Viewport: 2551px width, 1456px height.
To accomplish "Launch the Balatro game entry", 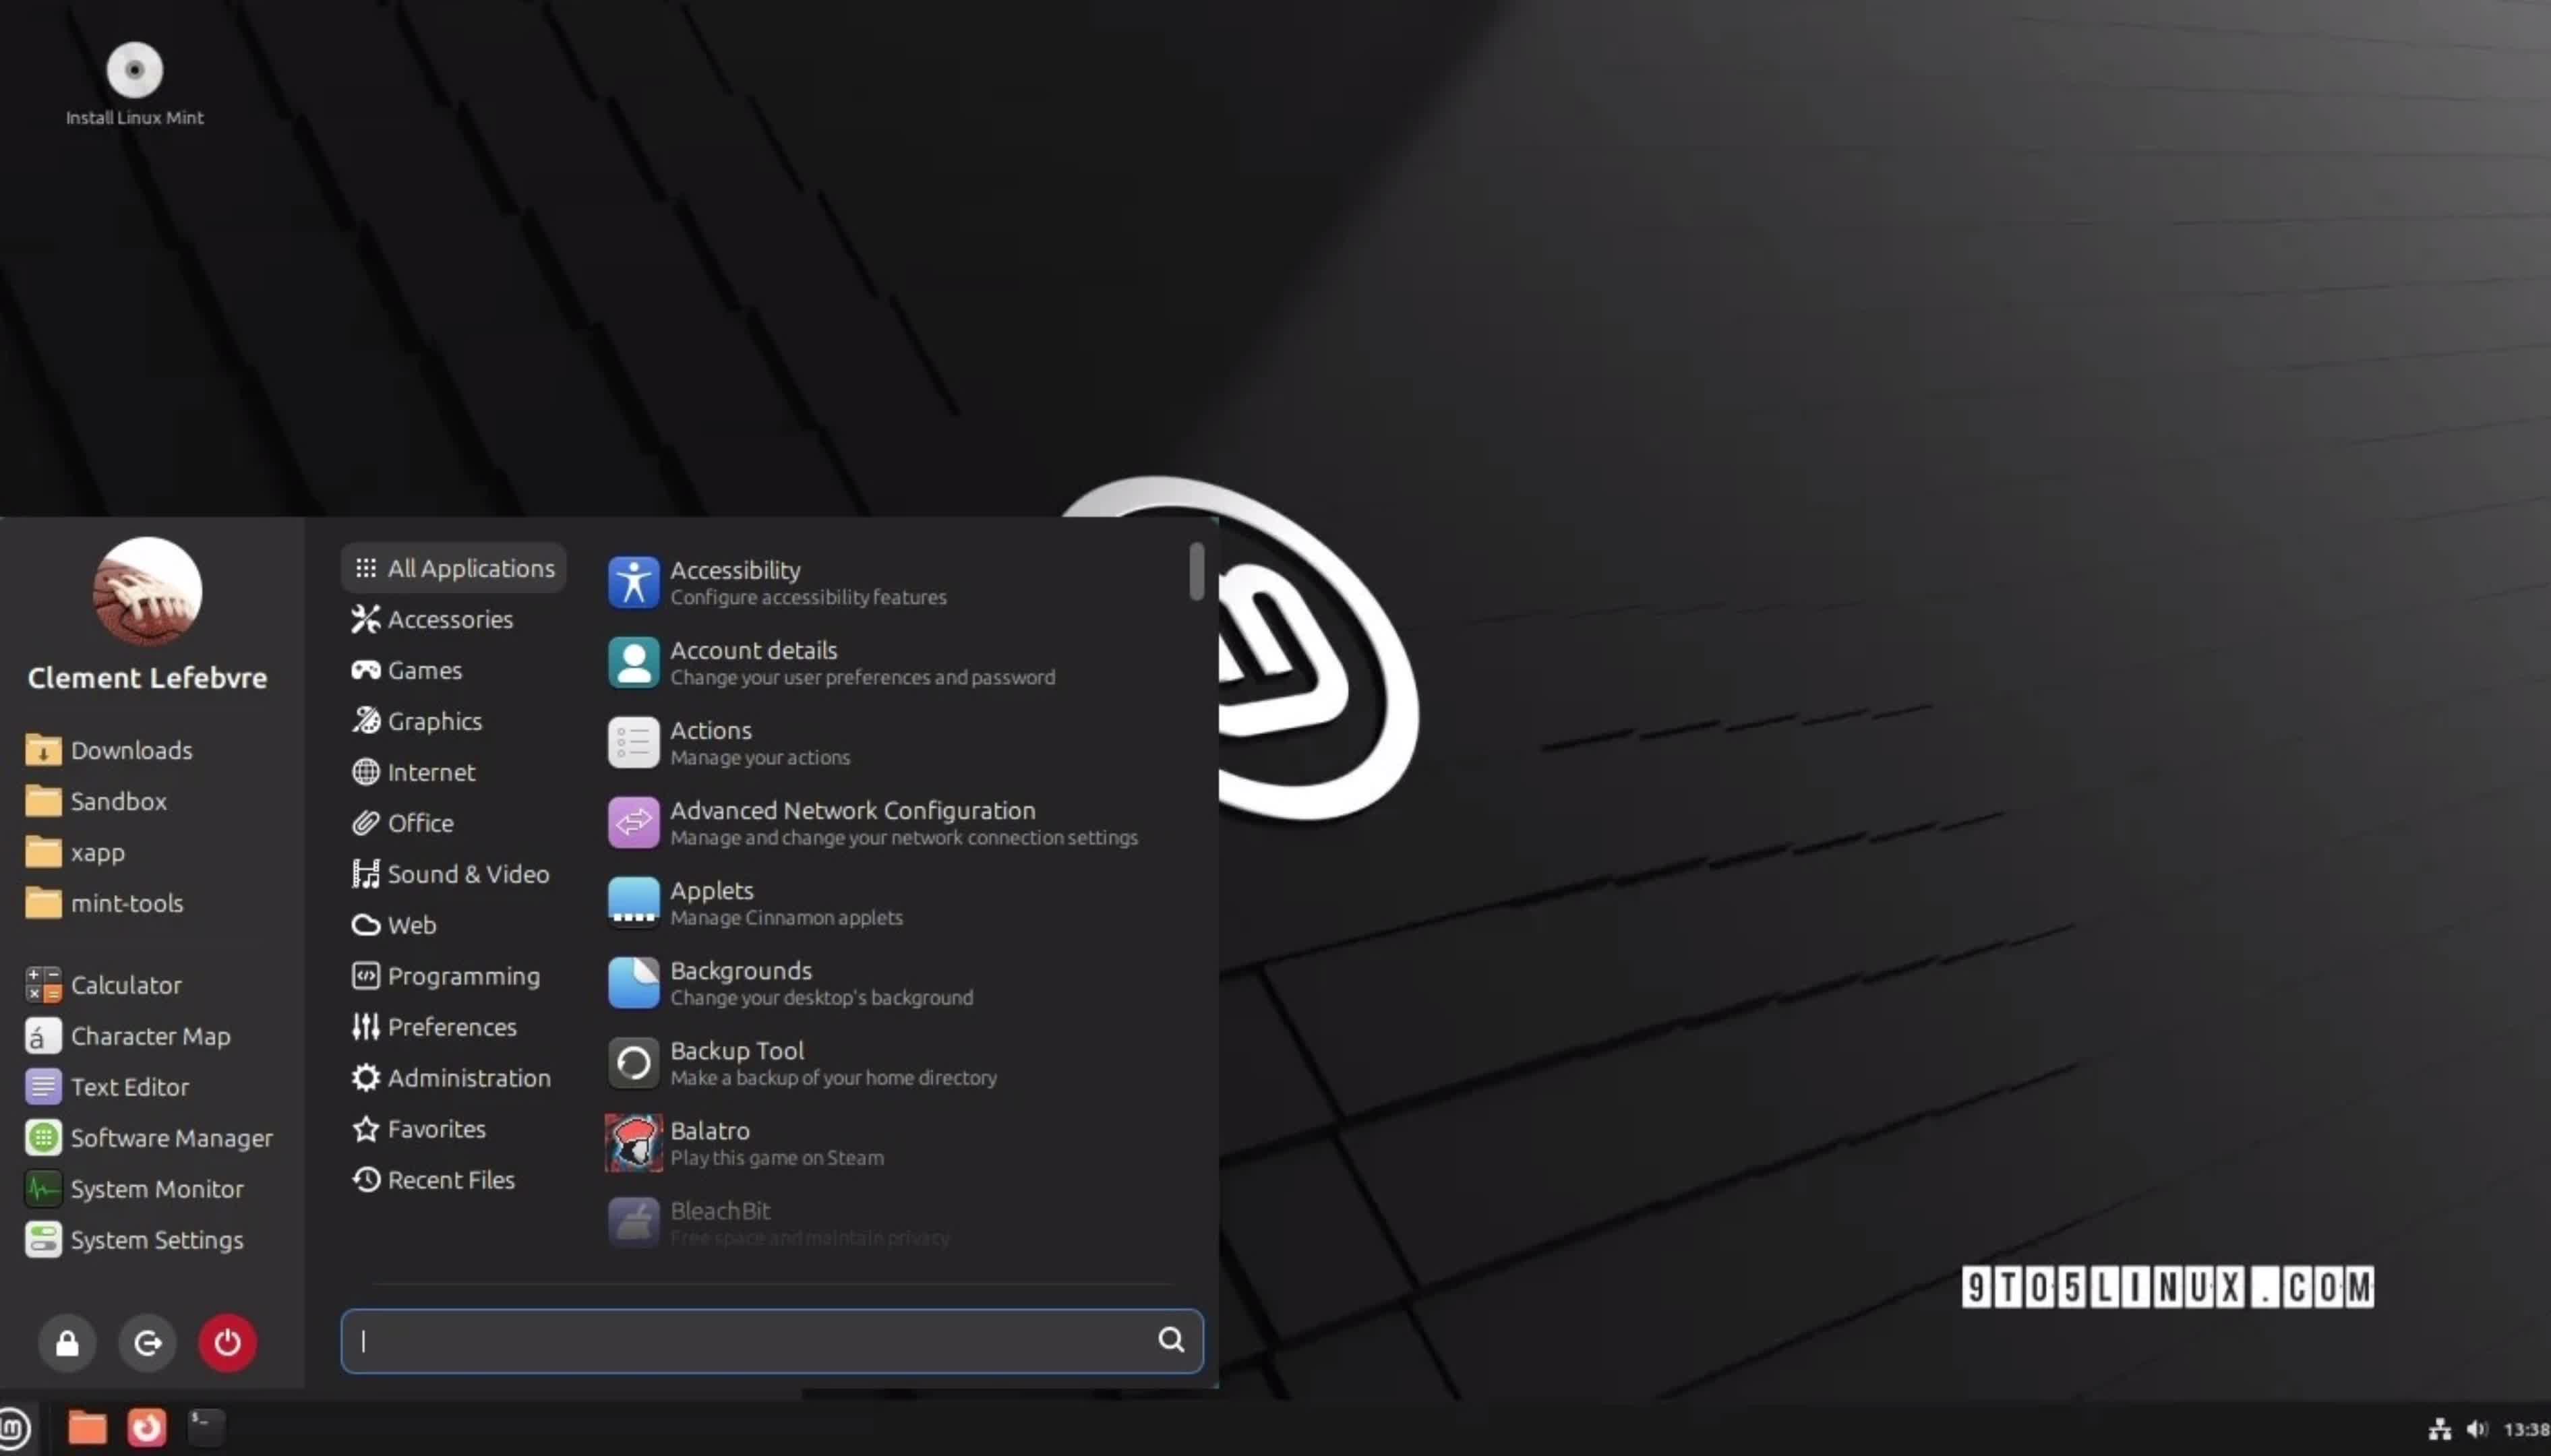I will (x=777, y=1142).
